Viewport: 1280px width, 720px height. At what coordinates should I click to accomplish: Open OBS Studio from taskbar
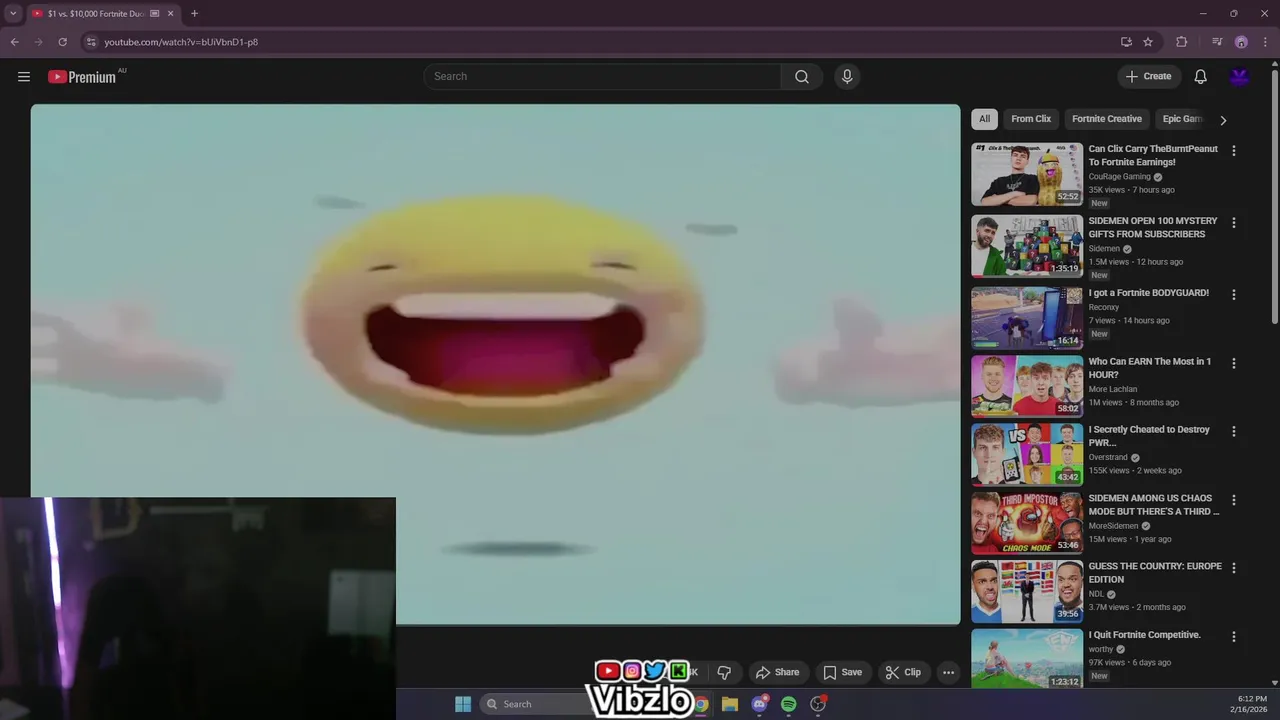[818, 704]
